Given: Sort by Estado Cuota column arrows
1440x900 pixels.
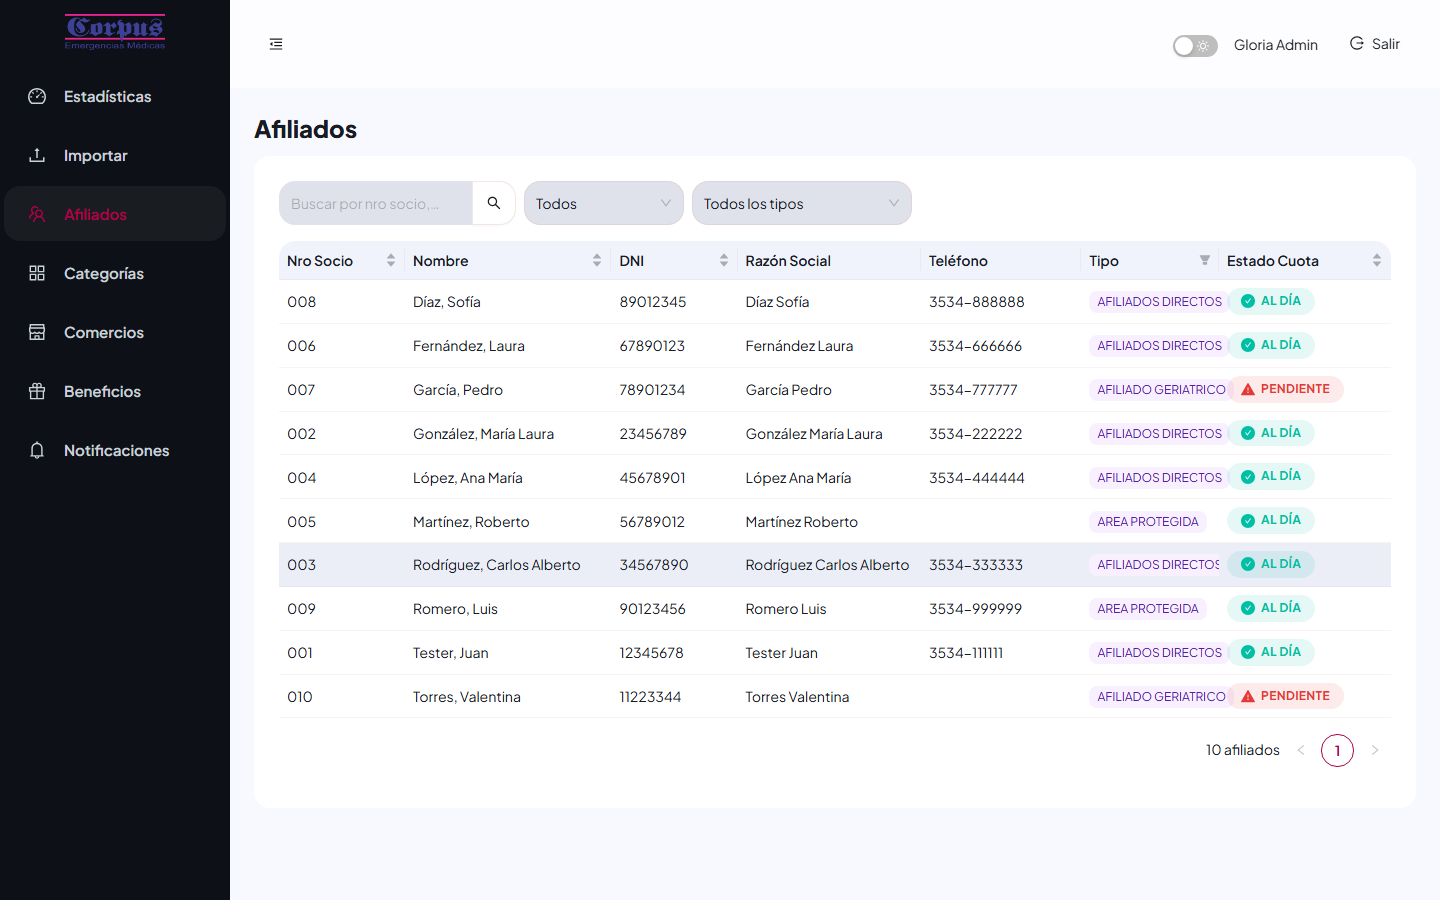Looking at the screenshot, I should click(x=1377, y=261).
